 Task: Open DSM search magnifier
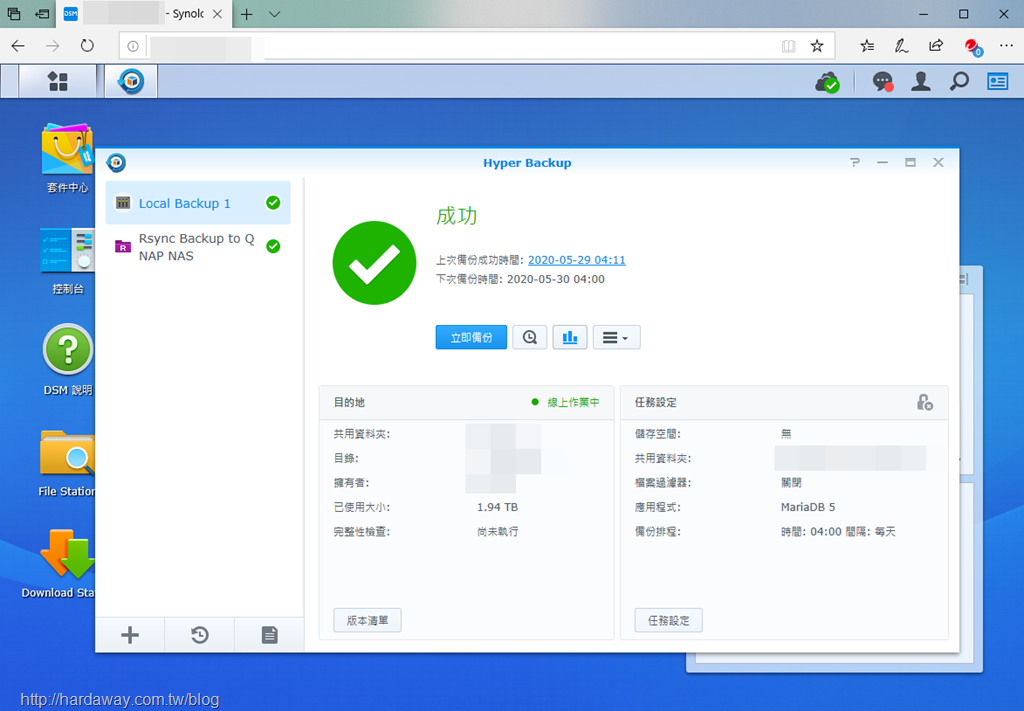click(x=959, y=82)
